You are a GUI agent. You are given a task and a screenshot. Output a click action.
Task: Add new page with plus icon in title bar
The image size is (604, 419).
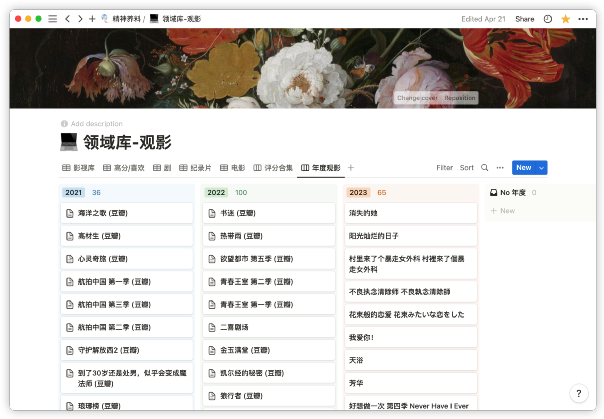click(x=92, y=18)
